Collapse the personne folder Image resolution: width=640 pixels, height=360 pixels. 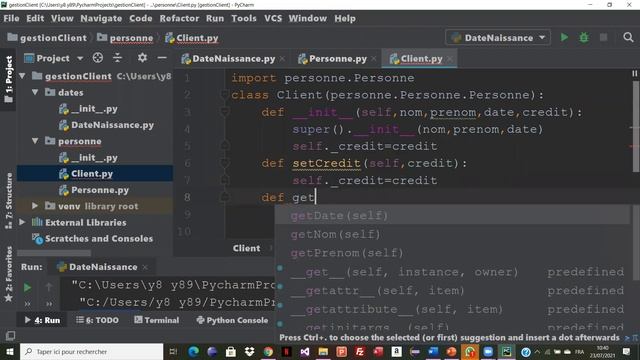tap(36, 141)
